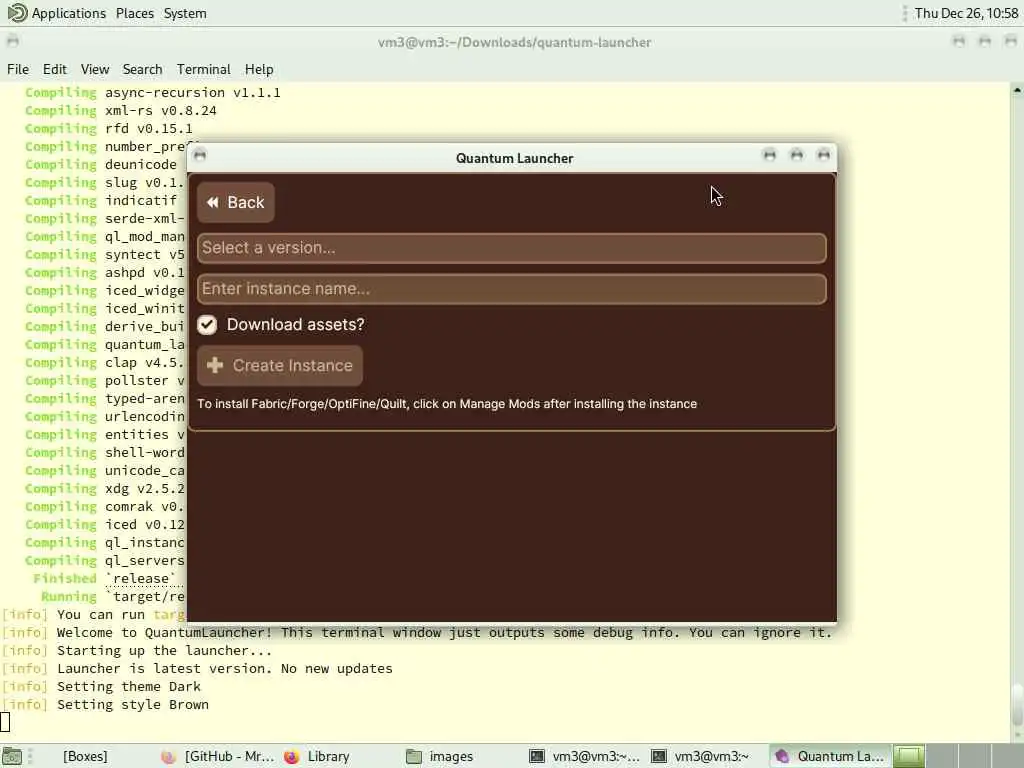Switch to the GitHub Firefox taskbar window
This screenshot has width=1024, height=768.
click(x=218, y=756)
